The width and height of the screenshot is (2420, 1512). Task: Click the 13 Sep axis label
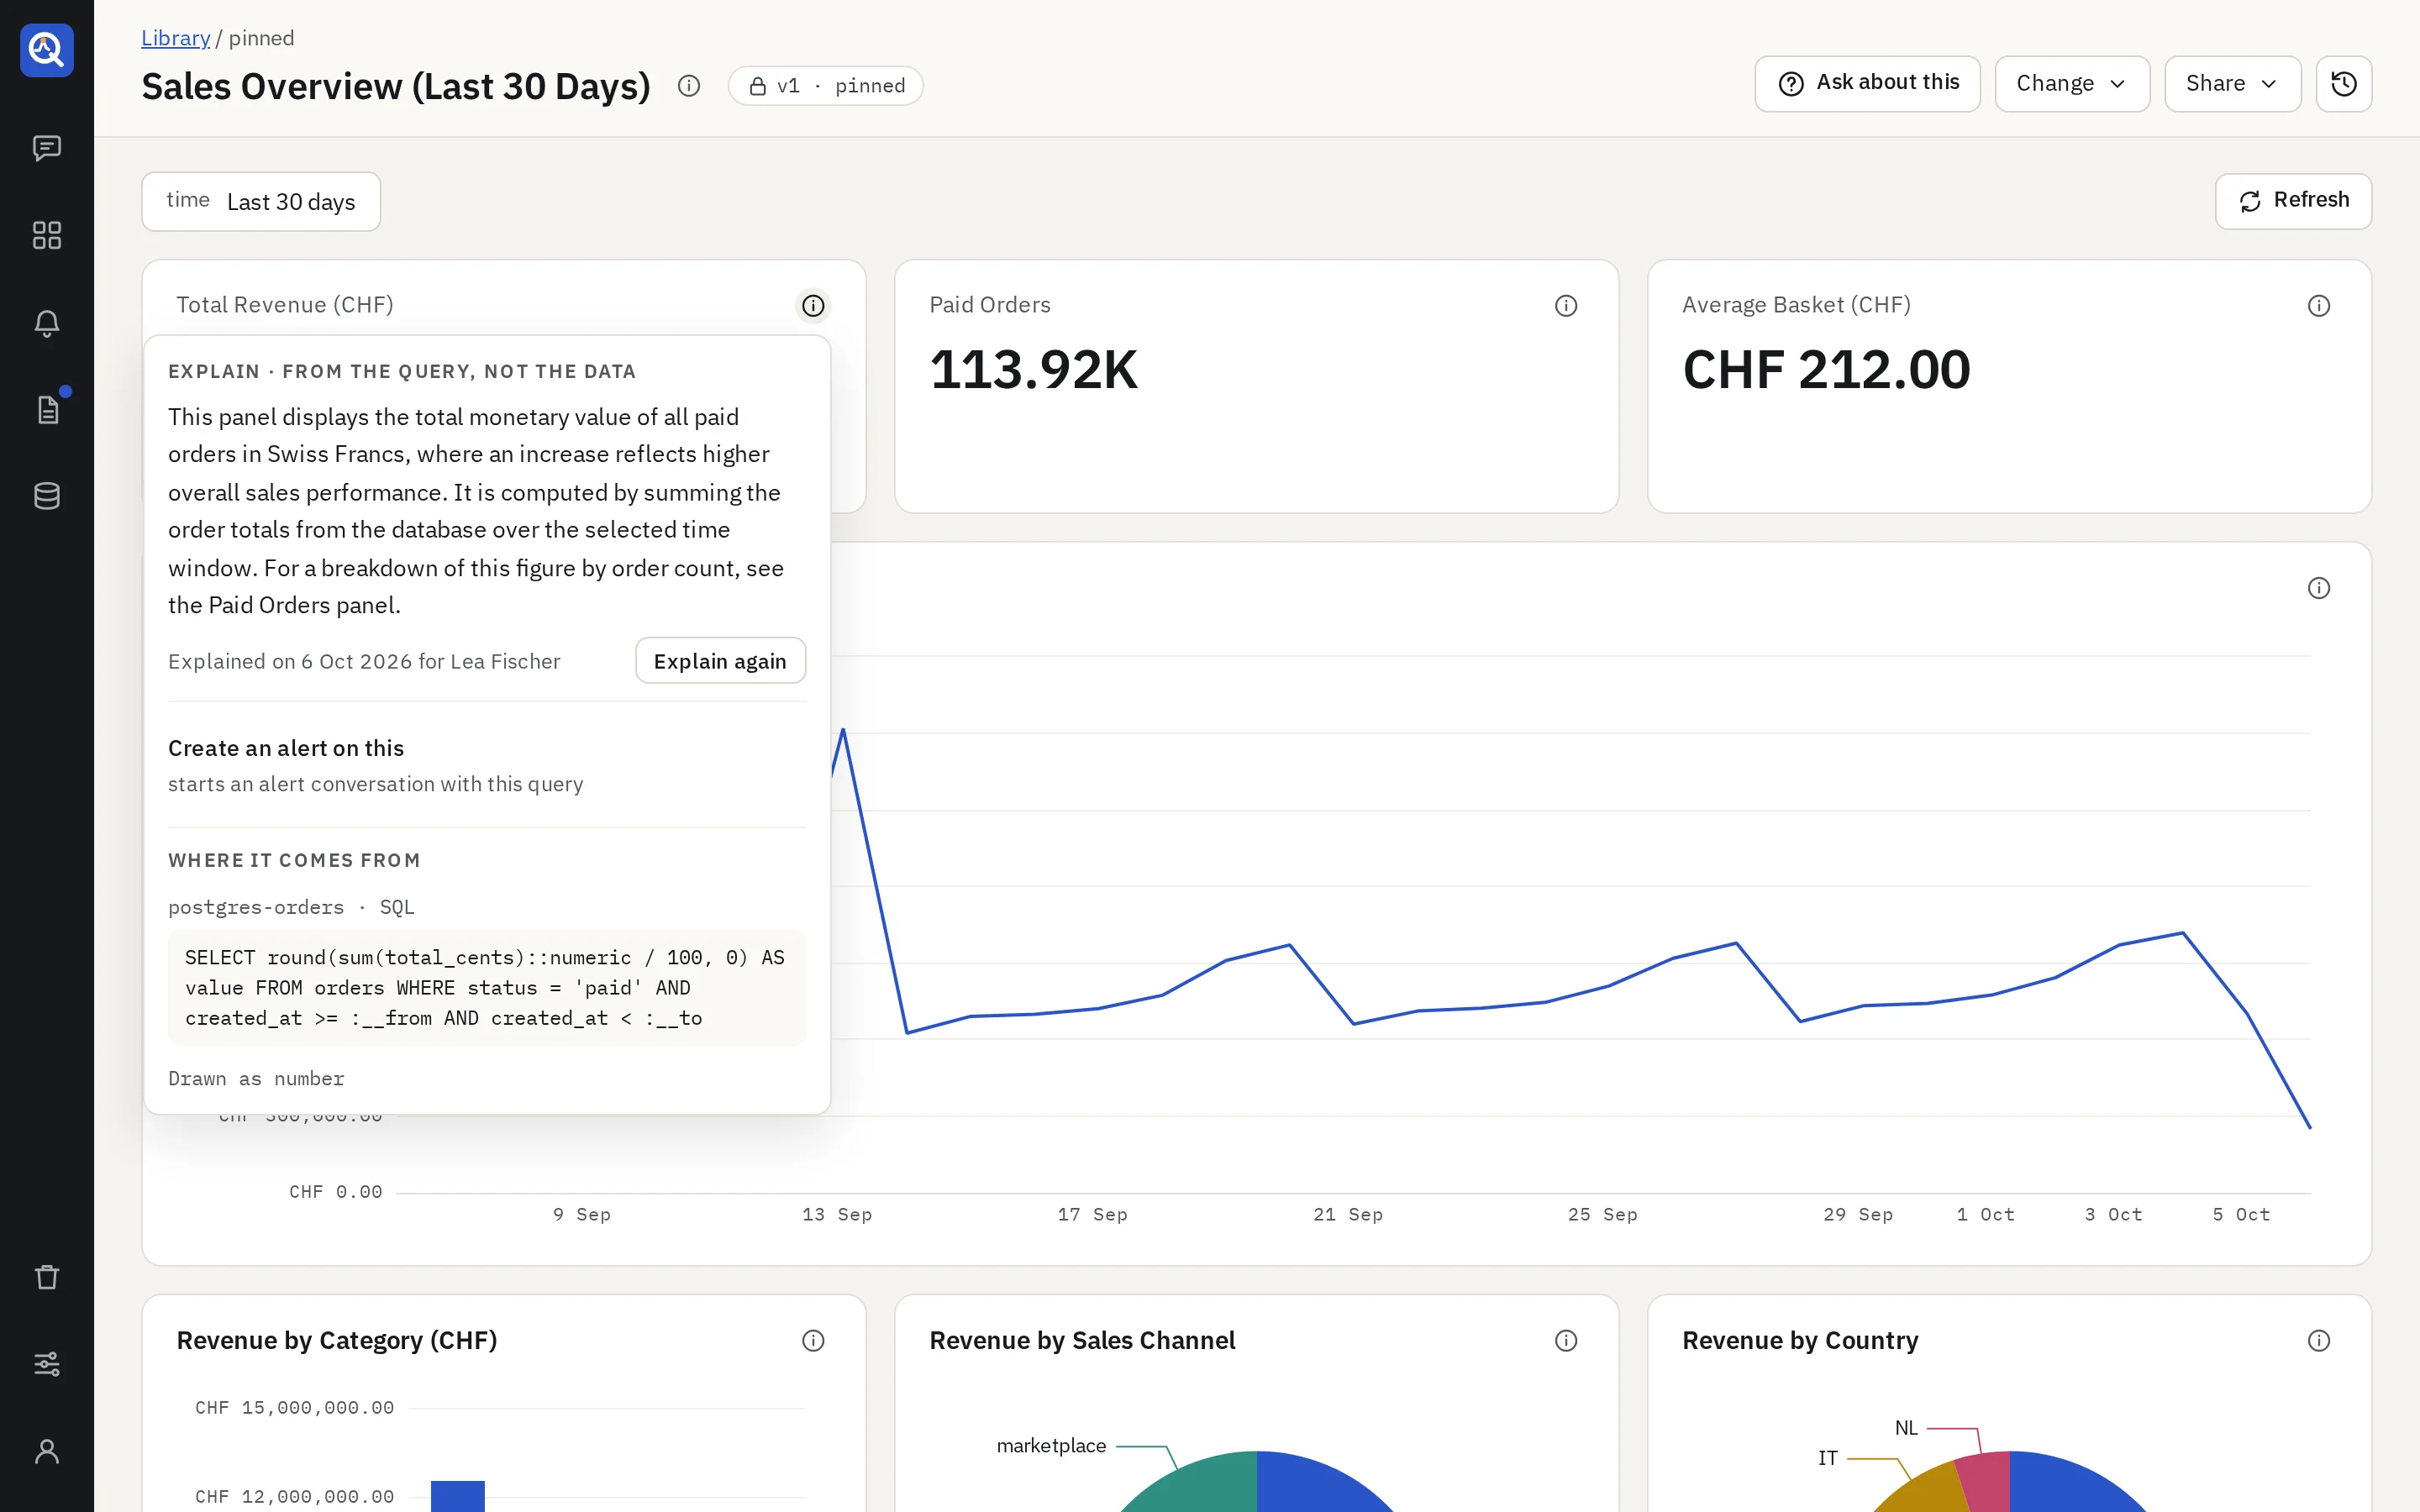pos(837,1214)
